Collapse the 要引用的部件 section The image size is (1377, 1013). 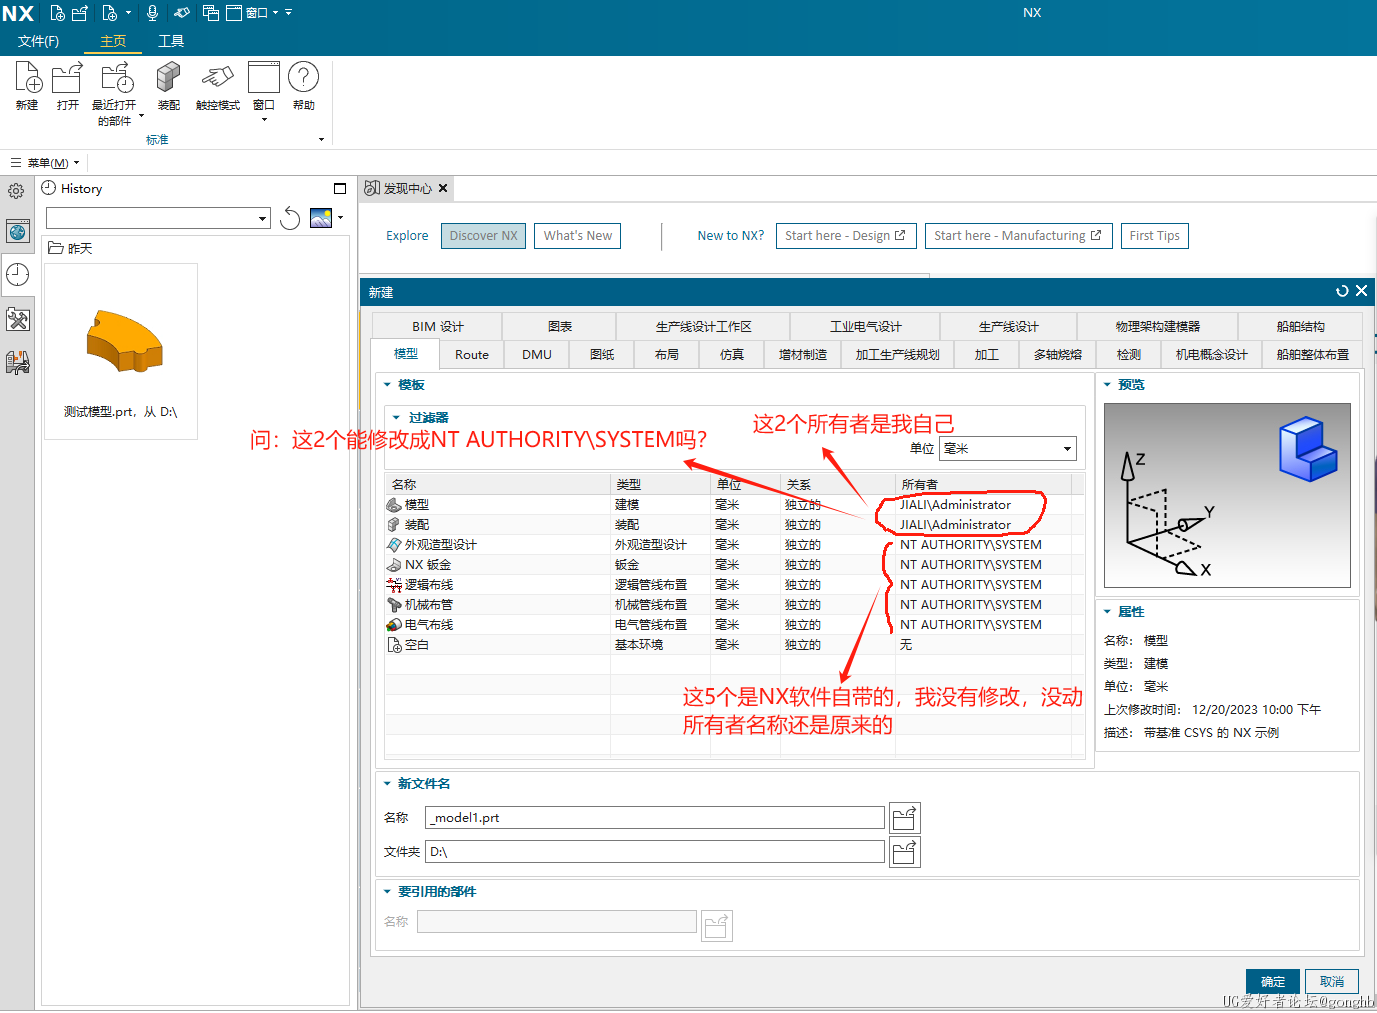388,892
